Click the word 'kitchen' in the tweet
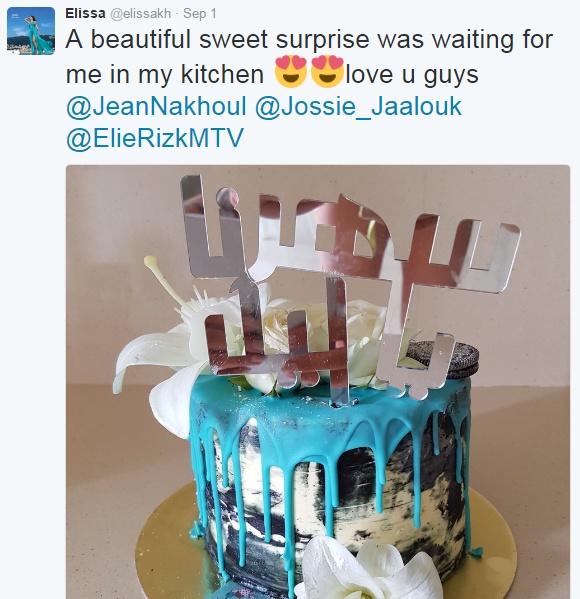The image size is (580, 599). pos(222,73)
